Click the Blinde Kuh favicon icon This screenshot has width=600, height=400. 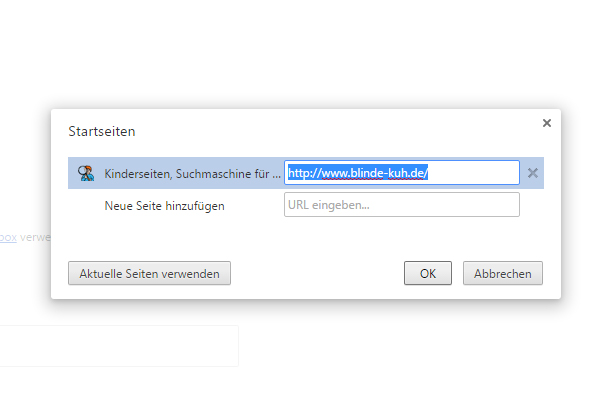(x=86, y=173)
